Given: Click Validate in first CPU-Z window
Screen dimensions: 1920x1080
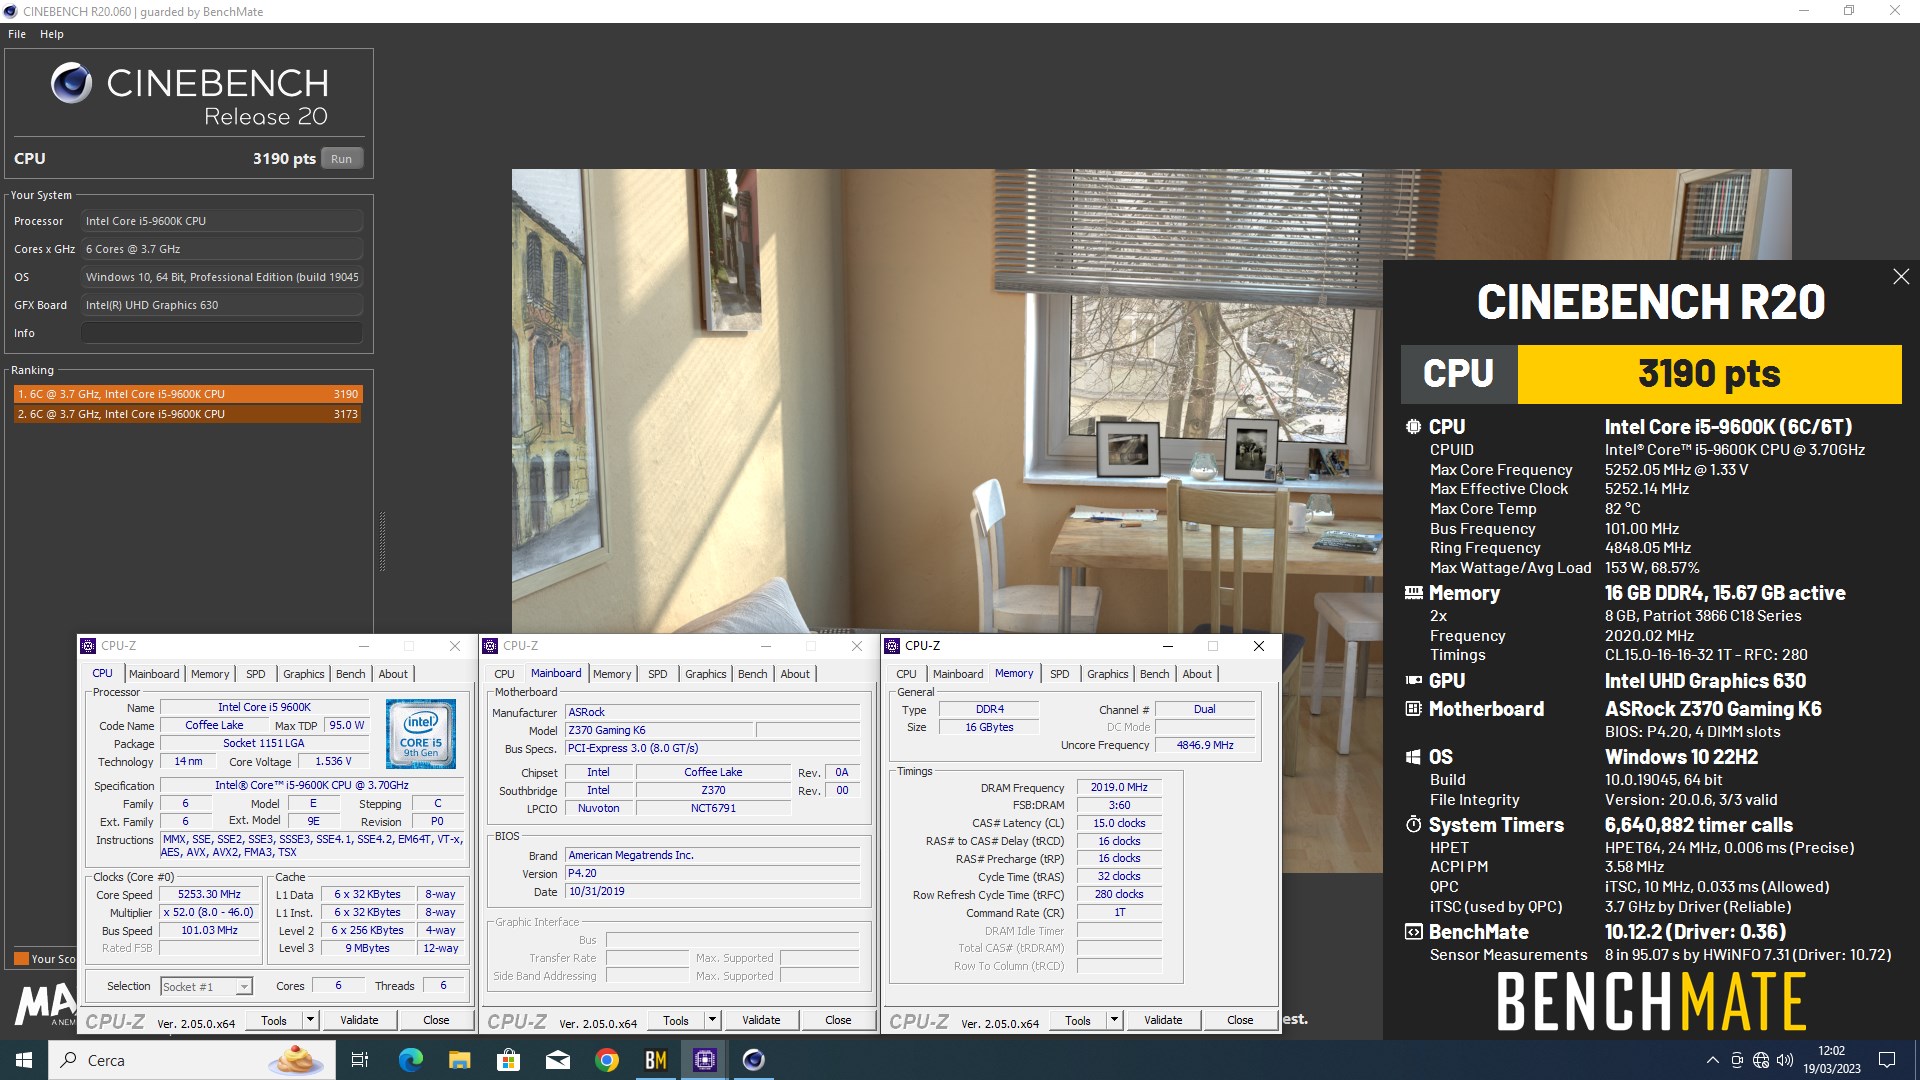Looking at the screenshot, I should coord(359,1020).
